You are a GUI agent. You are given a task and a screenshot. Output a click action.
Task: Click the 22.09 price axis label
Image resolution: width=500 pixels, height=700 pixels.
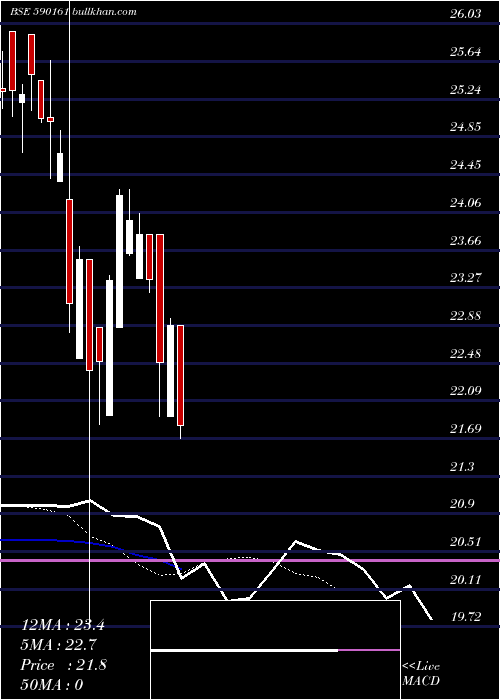(x=466, y=391)
